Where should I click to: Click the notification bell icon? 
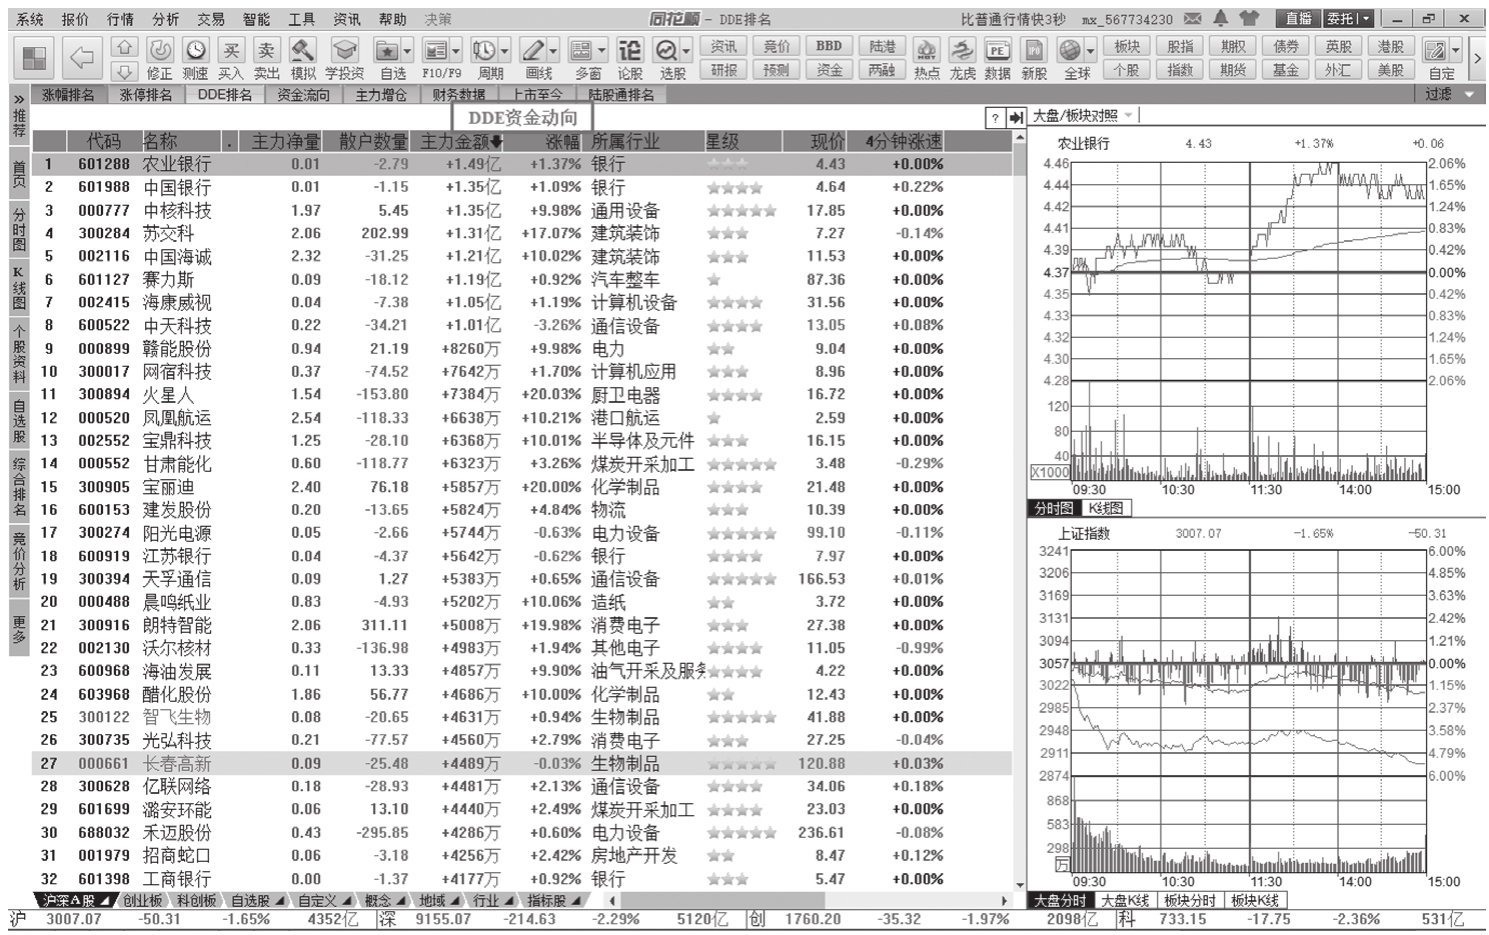1221,18
